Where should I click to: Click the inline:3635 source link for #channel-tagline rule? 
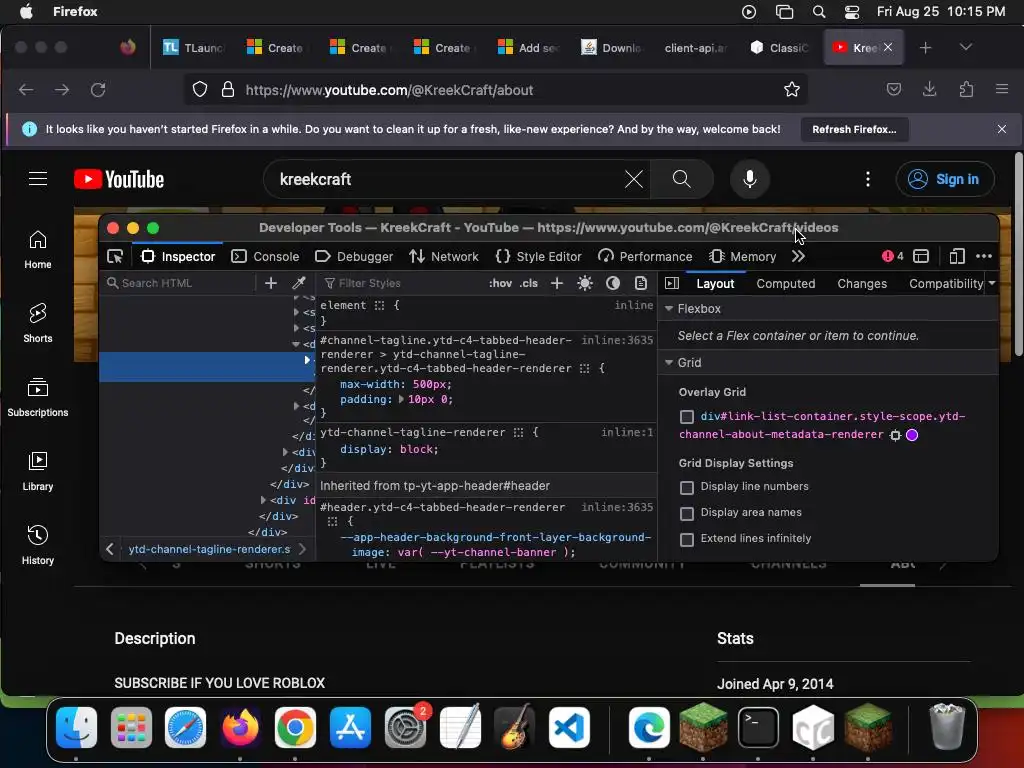click(617, 340)
